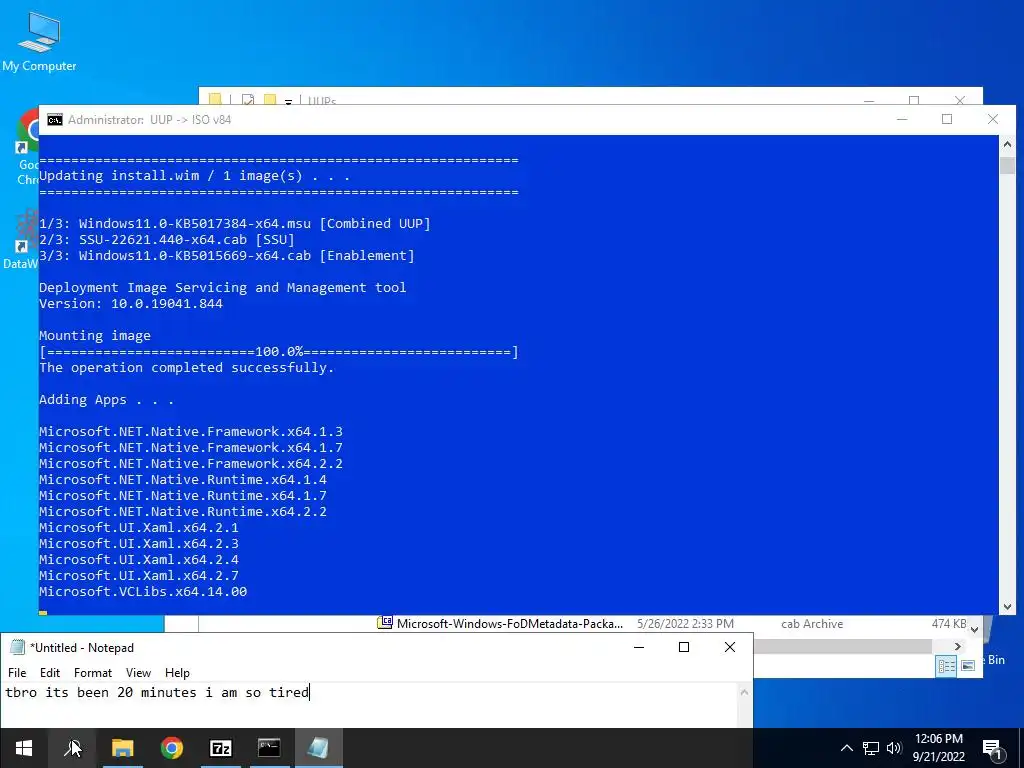Select Microsoft-Windows-FoDMetadata-Packa... file name in Explorer
This screenshot has width=1024, height=768.
[510, 624]
